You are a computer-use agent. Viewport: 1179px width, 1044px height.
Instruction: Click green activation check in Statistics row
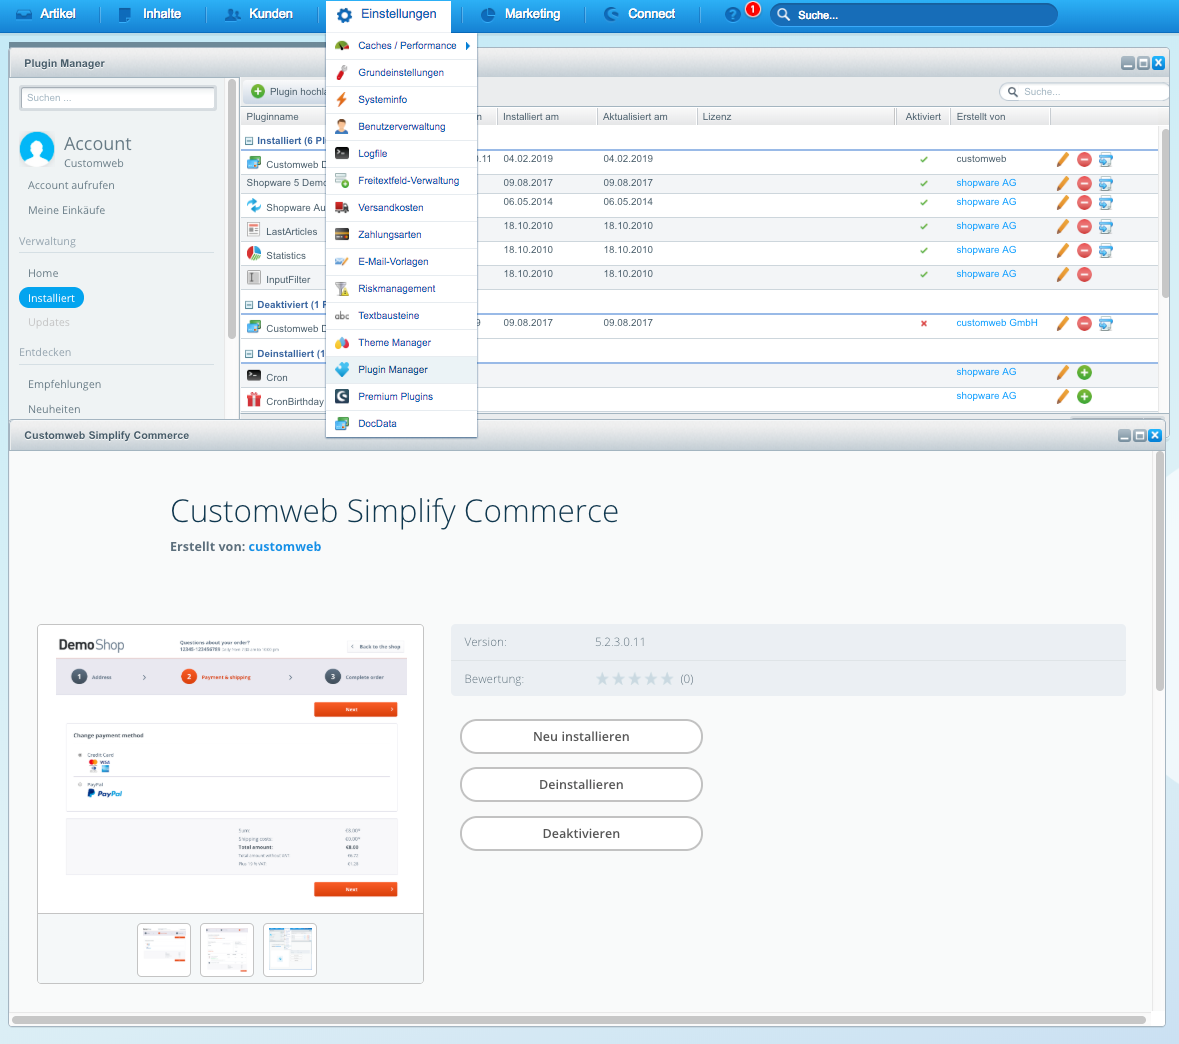point(924,250)
